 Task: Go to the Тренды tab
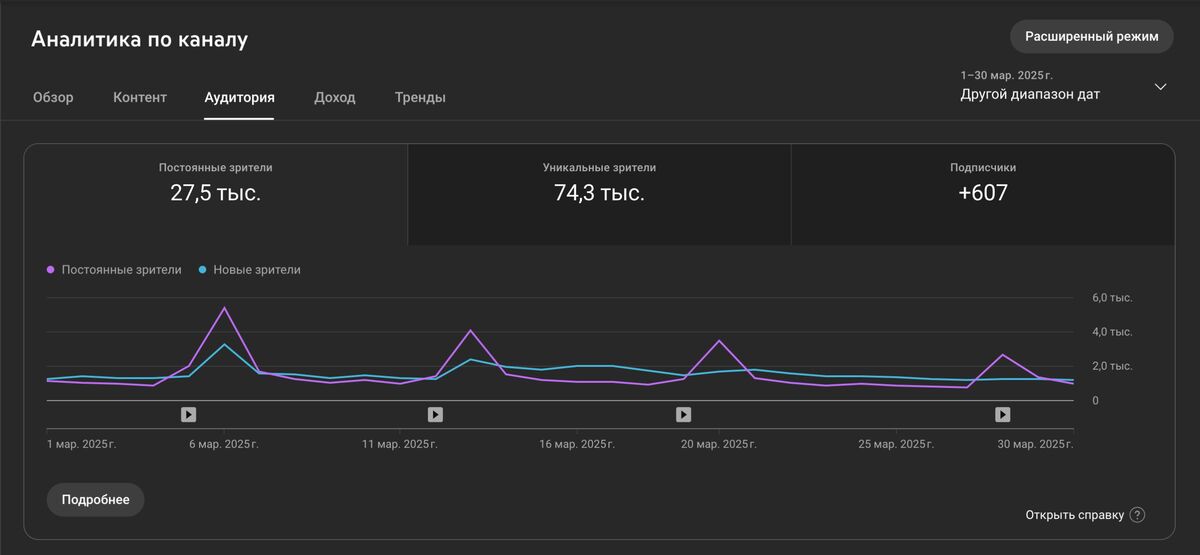(x=420, y=98)
